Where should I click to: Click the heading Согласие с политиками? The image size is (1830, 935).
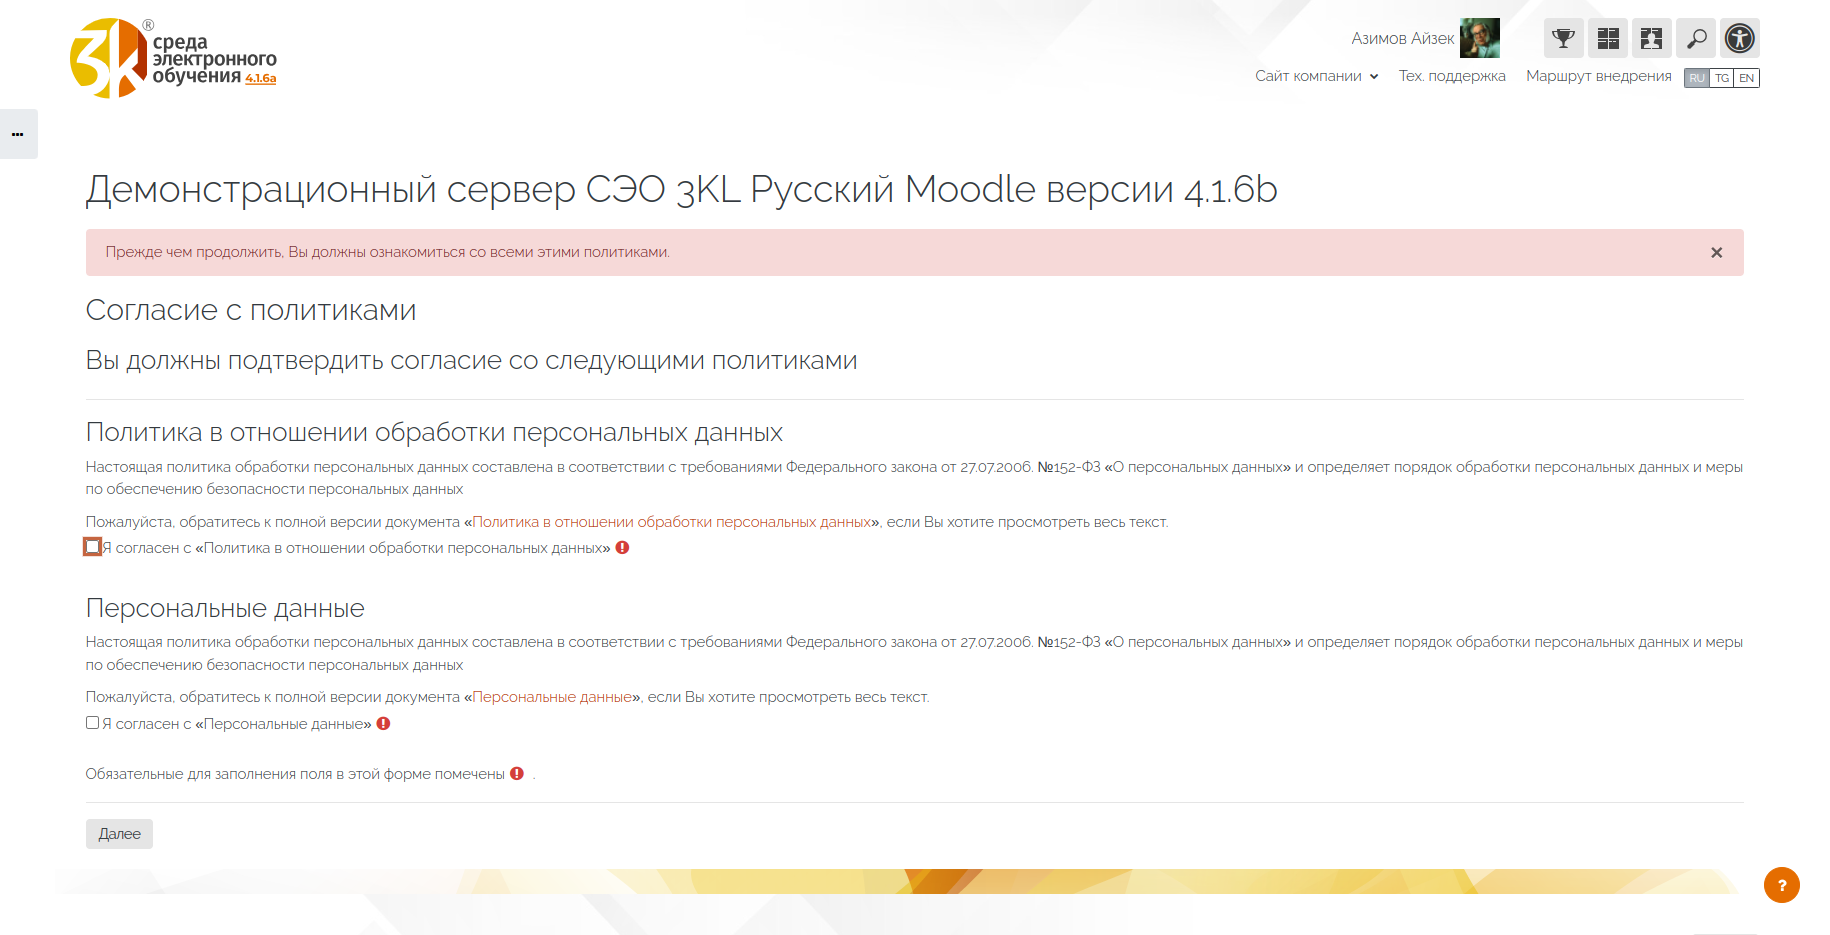tap(251, 310)
